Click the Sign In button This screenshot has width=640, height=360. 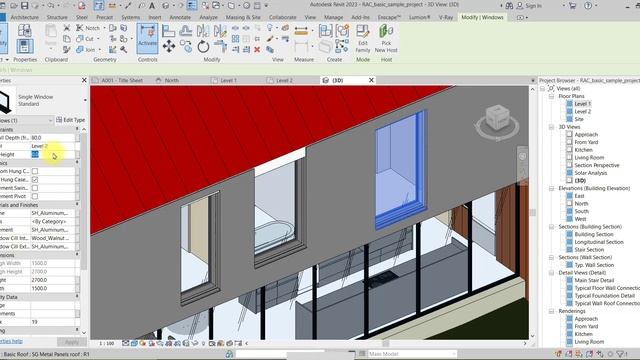(x=529, y=6)
